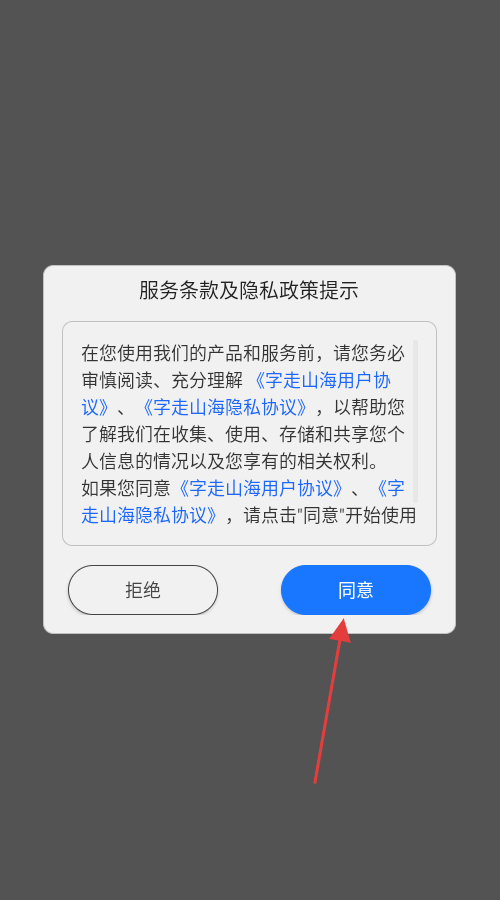Click dialog title 服务条款及隐私政策提示
500x900 pixels.
249,290
